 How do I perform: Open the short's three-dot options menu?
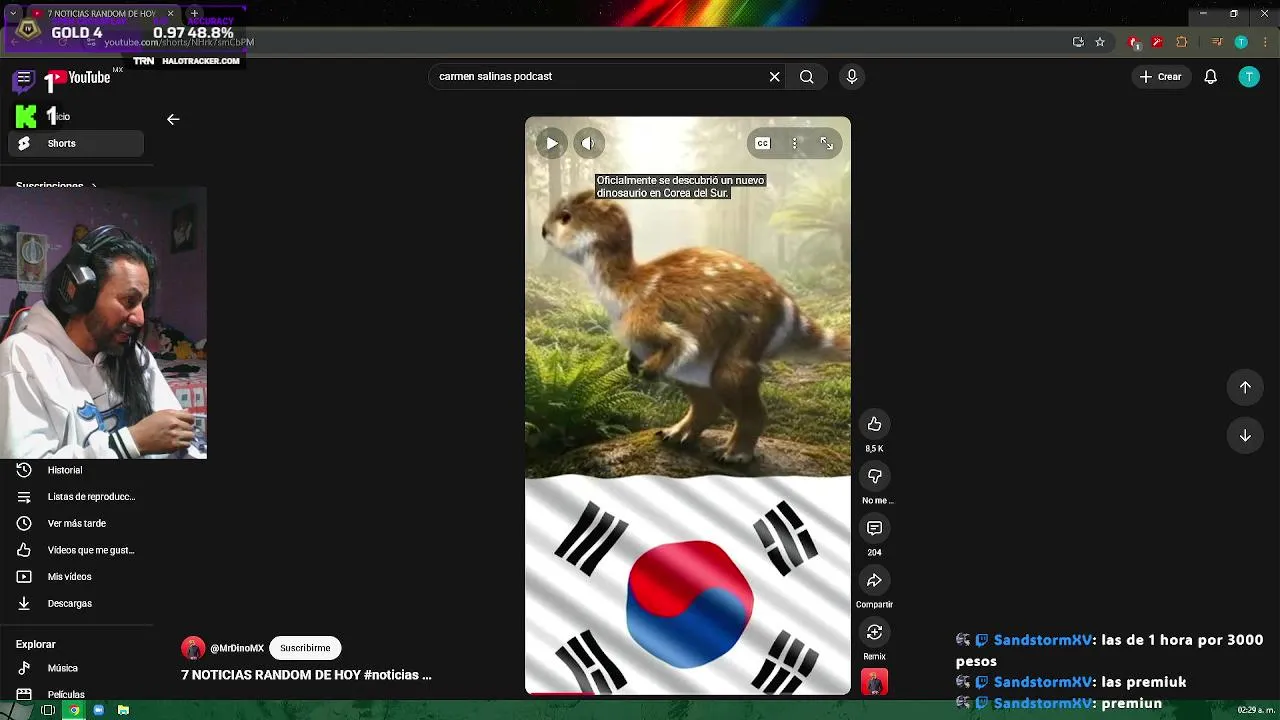coord(795,143)
